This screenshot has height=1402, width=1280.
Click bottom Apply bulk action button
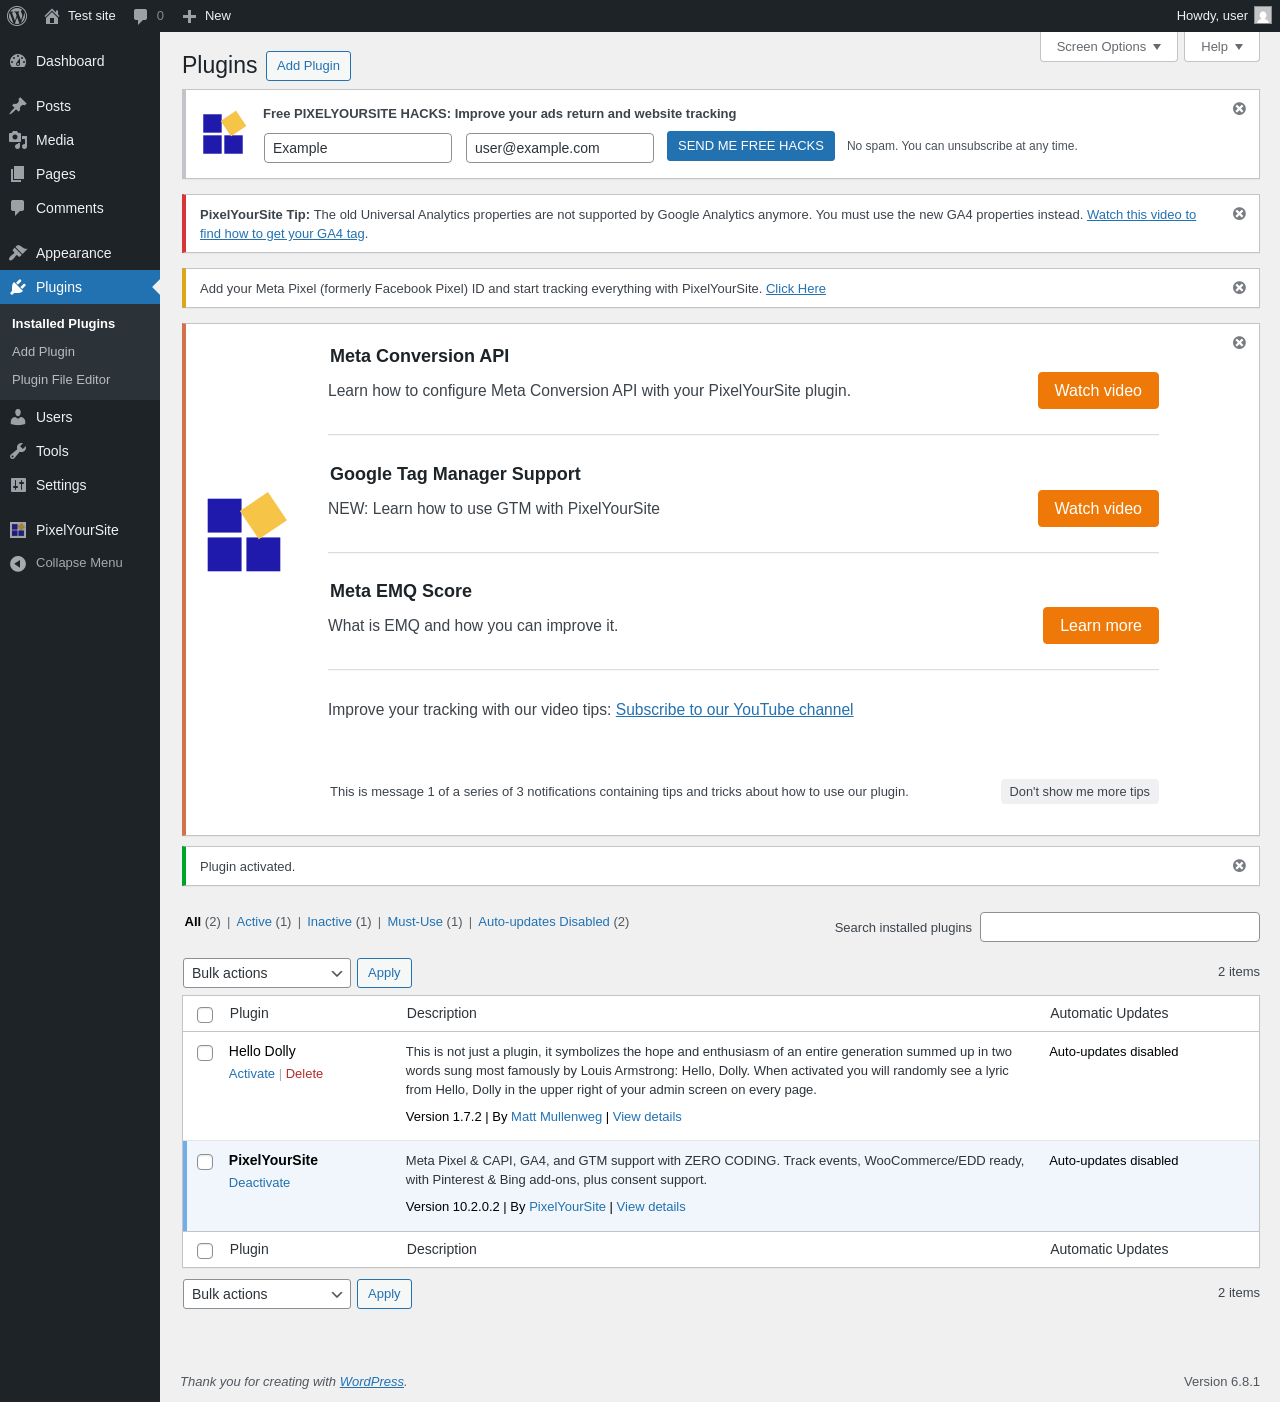(384, 1294)
